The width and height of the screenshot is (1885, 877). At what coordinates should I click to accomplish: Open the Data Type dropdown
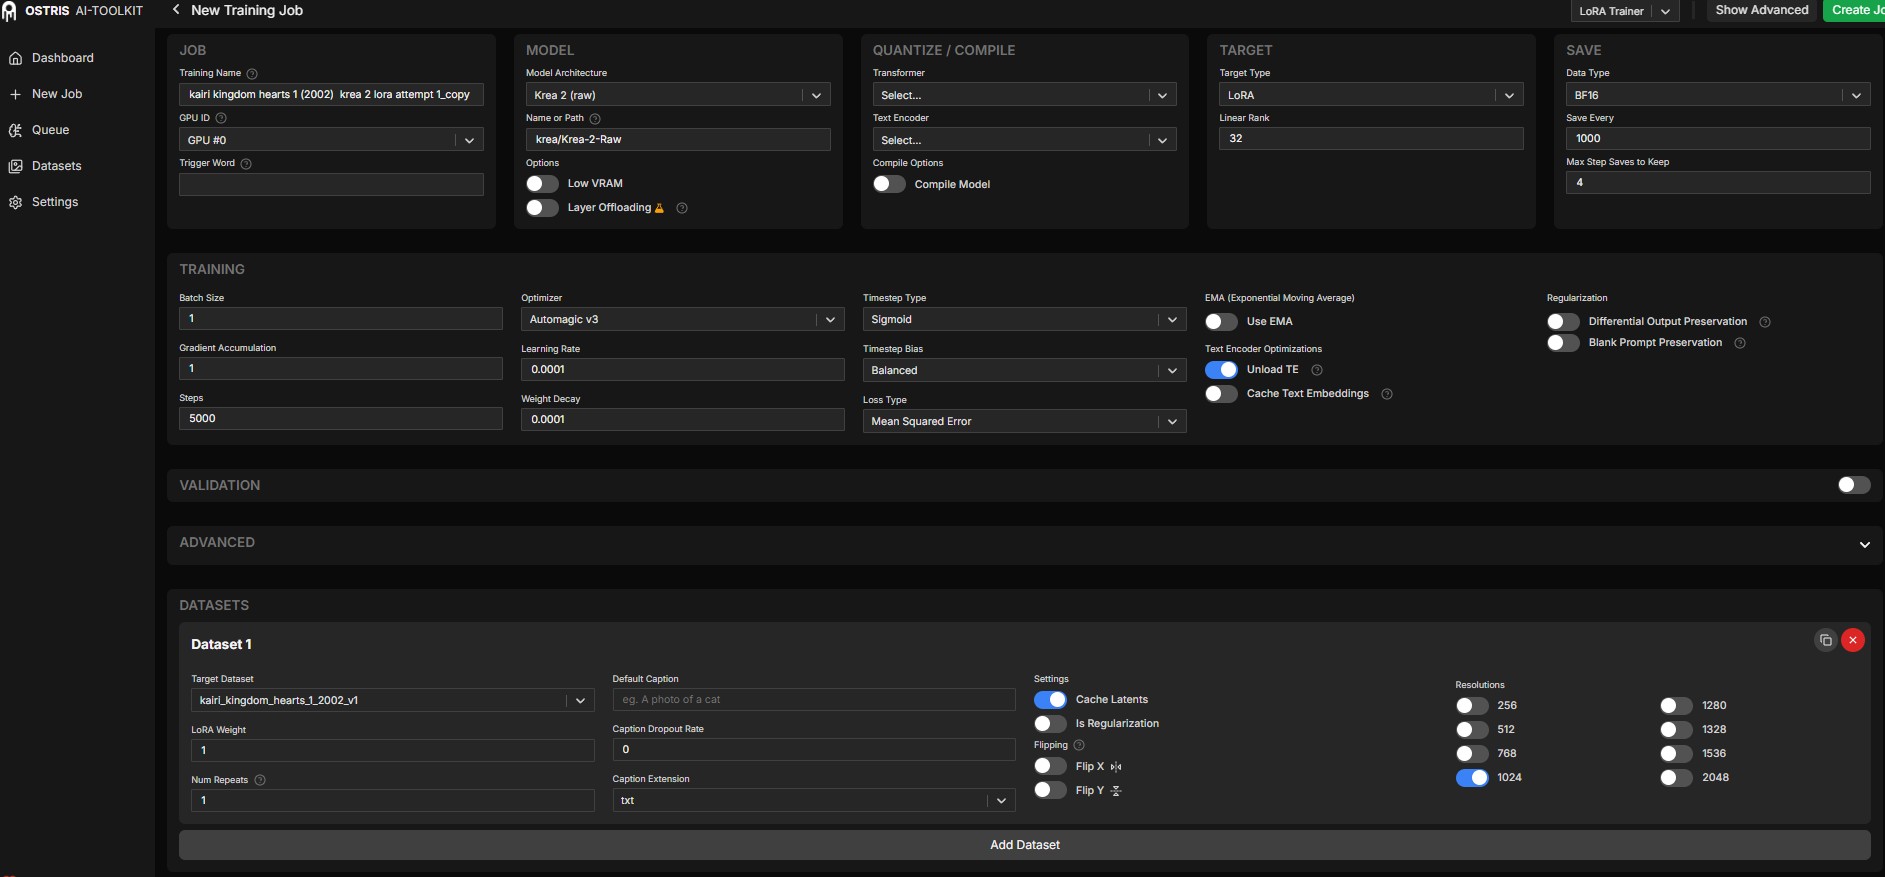pos(1718,95)
